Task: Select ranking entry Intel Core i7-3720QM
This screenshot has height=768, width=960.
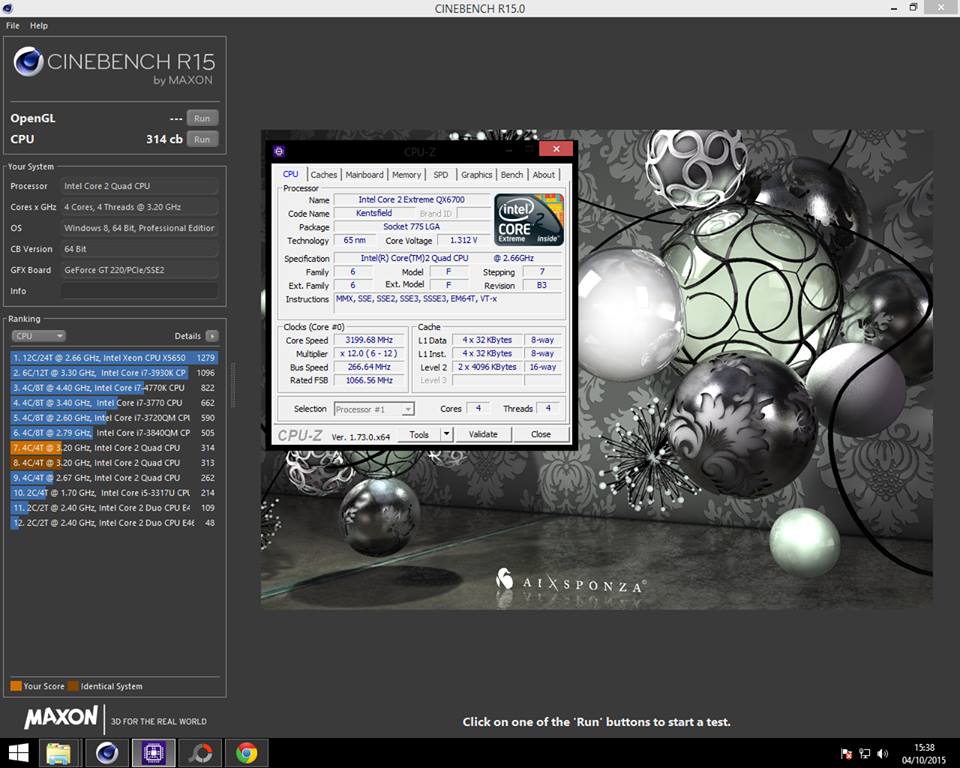Action: [x=114, y=418]
